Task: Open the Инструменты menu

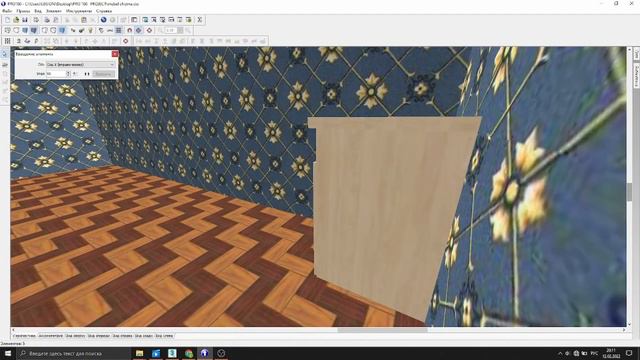Action: 79,11
